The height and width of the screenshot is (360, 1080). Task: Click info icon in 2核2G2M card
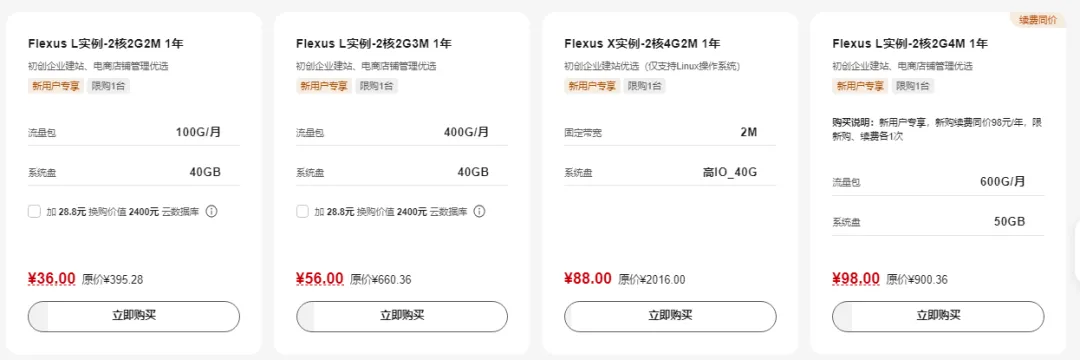pyautogui.click(x=211, y=211)
